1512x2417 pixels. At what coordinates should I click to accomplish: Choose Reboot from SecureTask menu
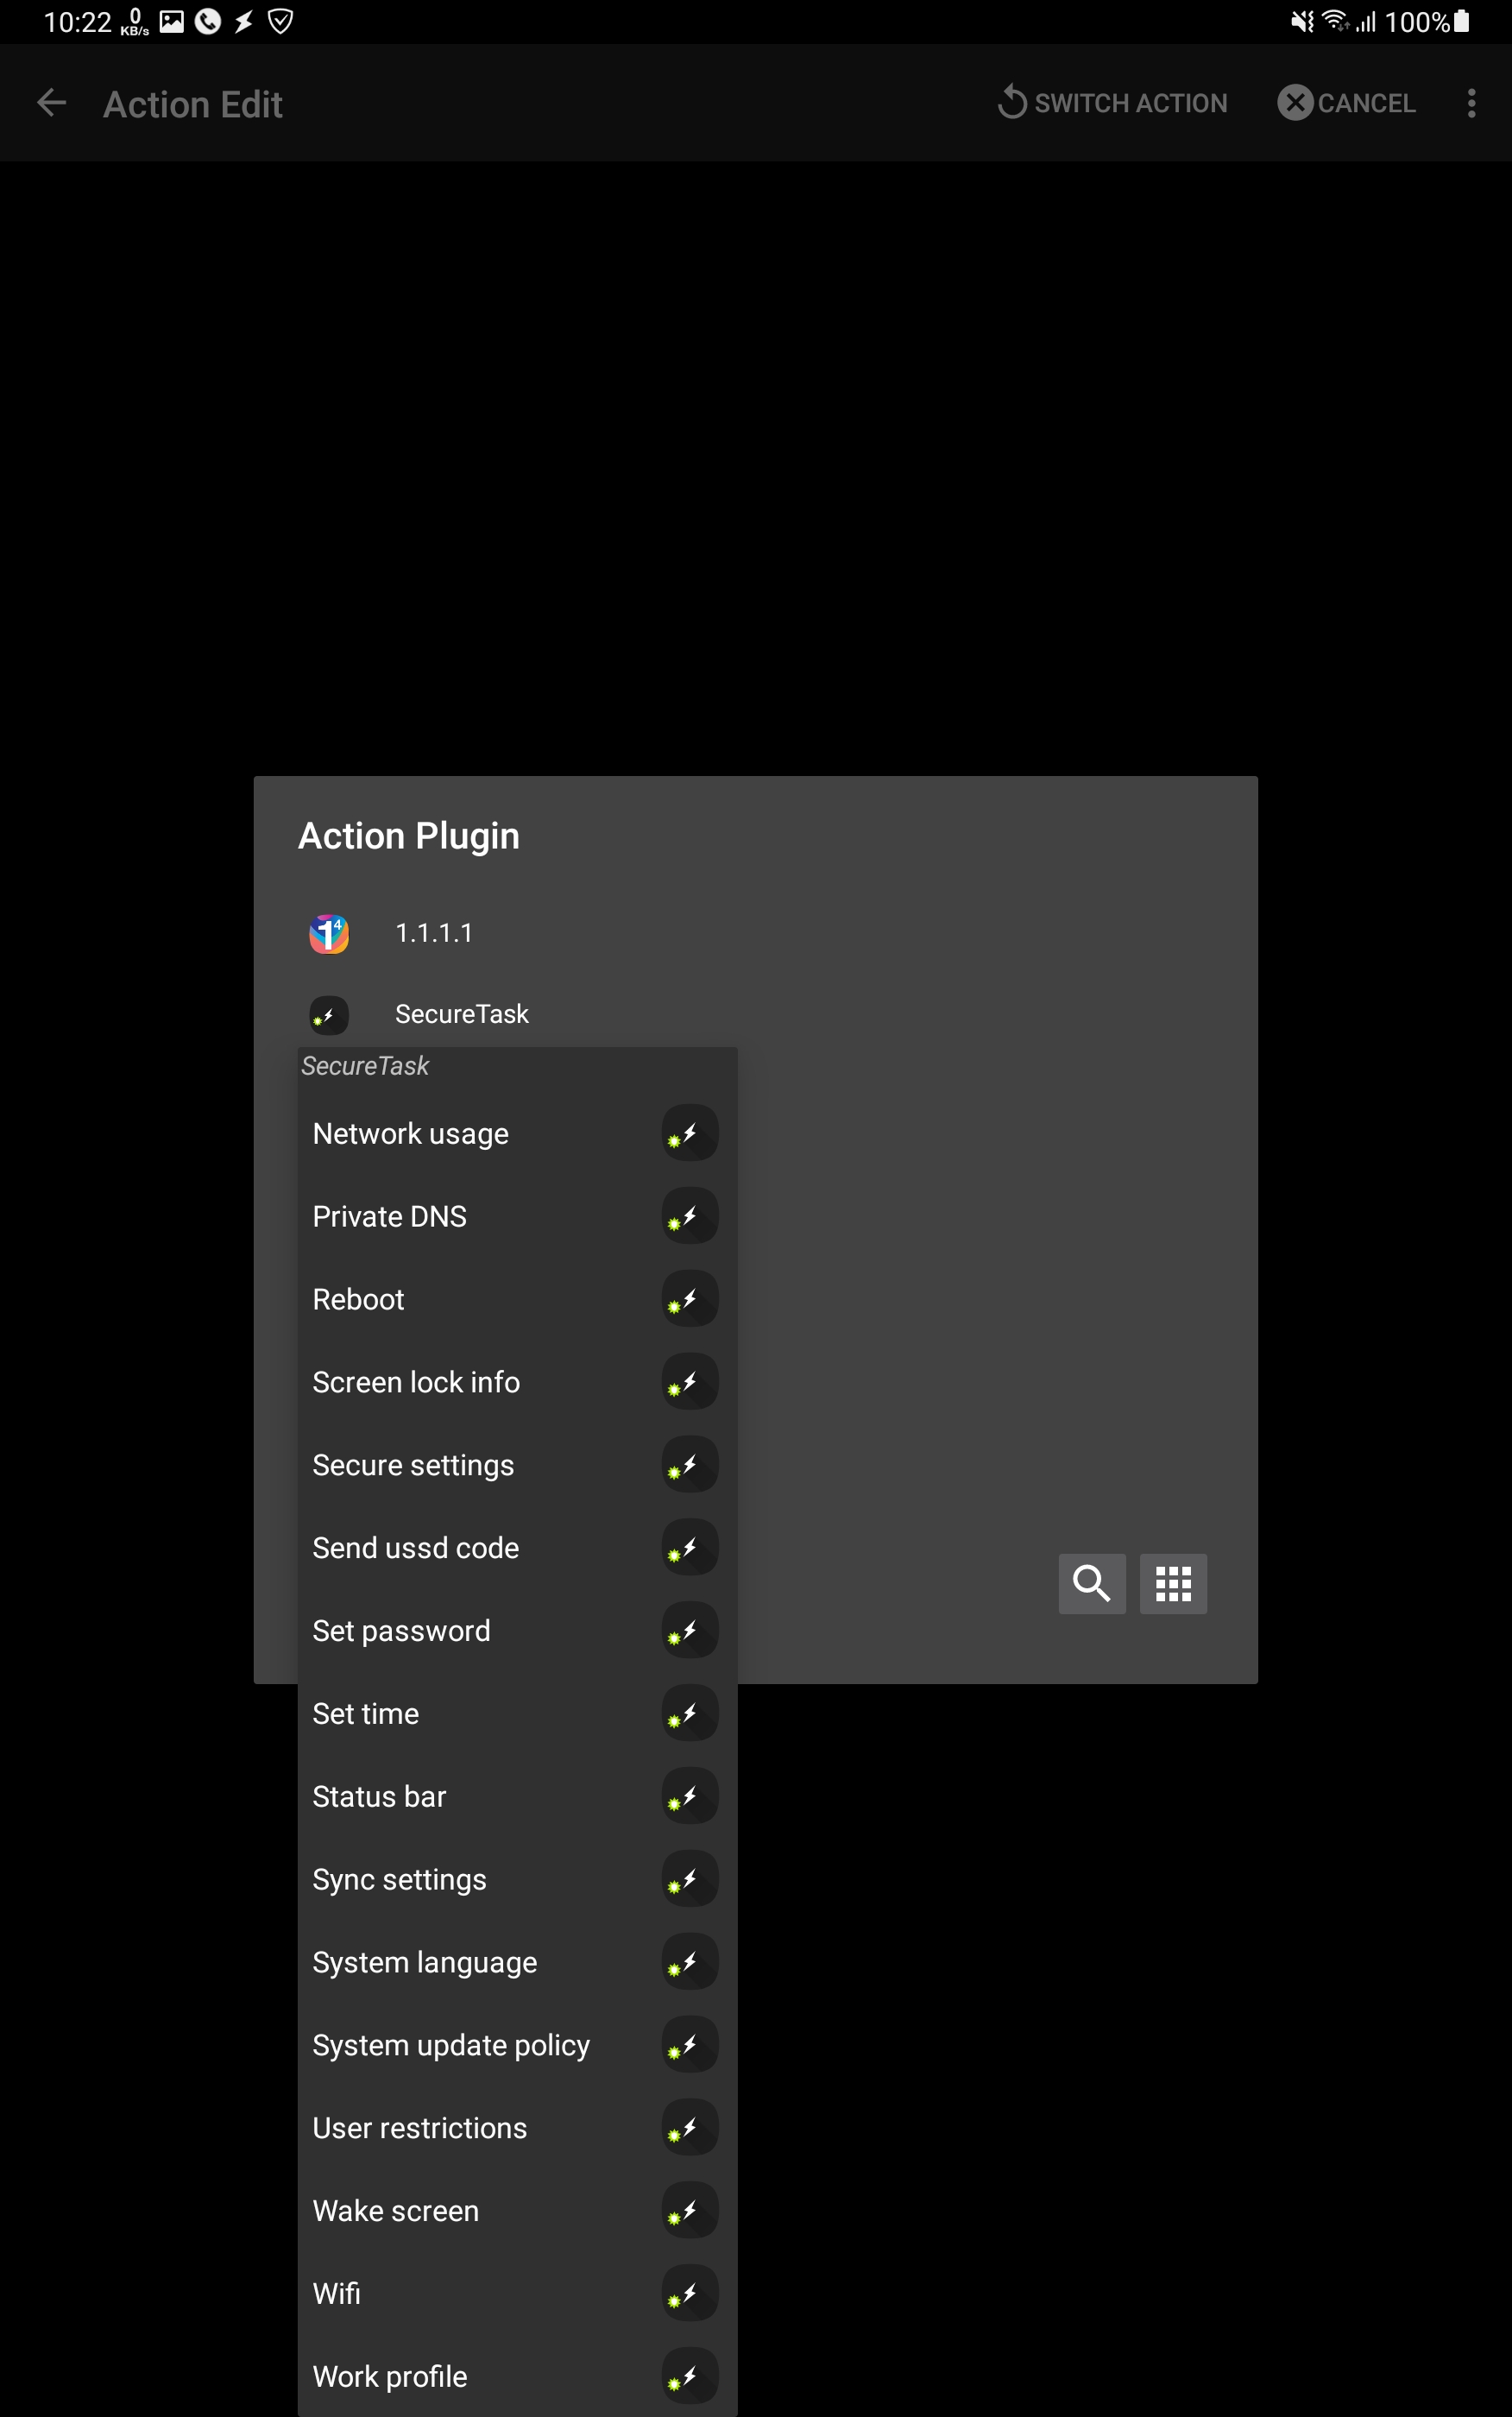click(x=517, y=1299)
